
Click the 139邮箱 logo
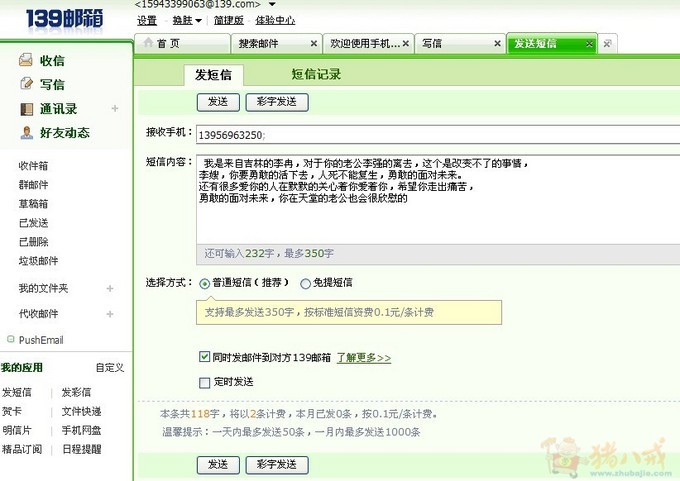click(x=65, y=19)
